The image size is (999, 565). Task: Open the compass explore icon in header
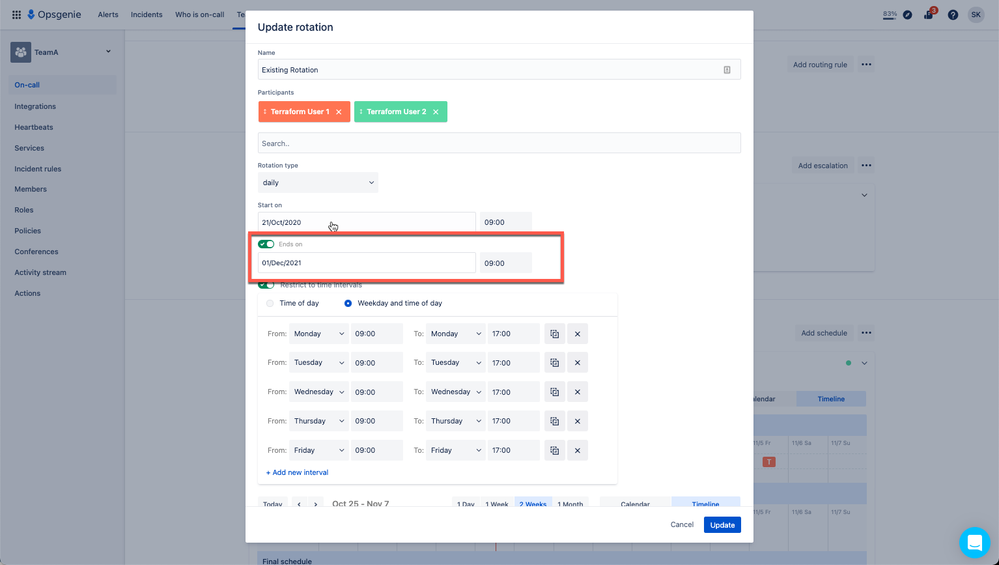coord(907,15)
